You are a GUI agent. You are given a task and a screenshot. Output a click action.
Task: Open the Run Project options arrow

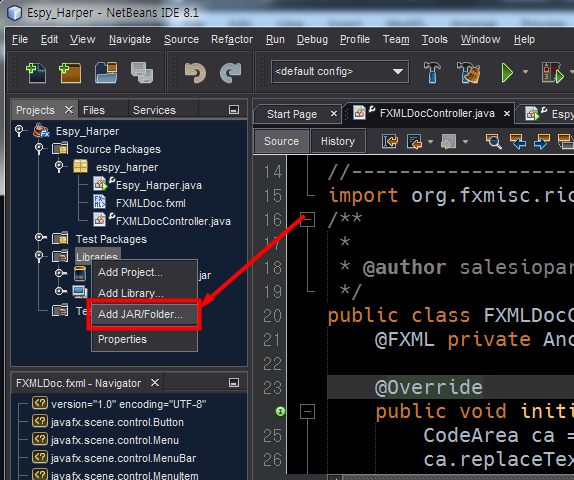(525, 72)
